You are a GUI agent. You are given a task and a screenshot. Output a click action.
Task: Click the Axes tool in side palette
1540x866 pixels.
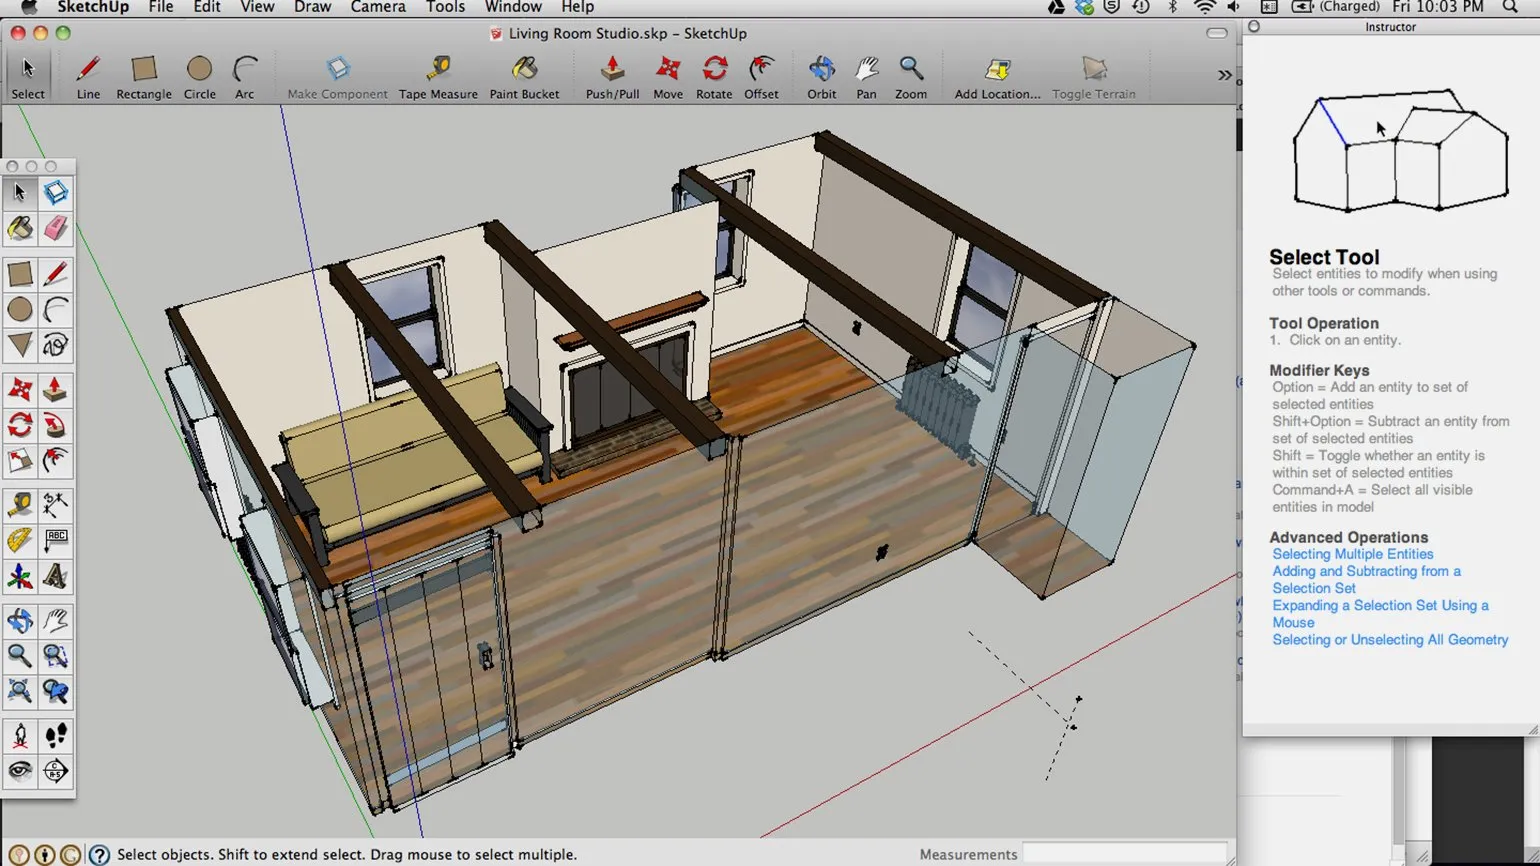19,577
